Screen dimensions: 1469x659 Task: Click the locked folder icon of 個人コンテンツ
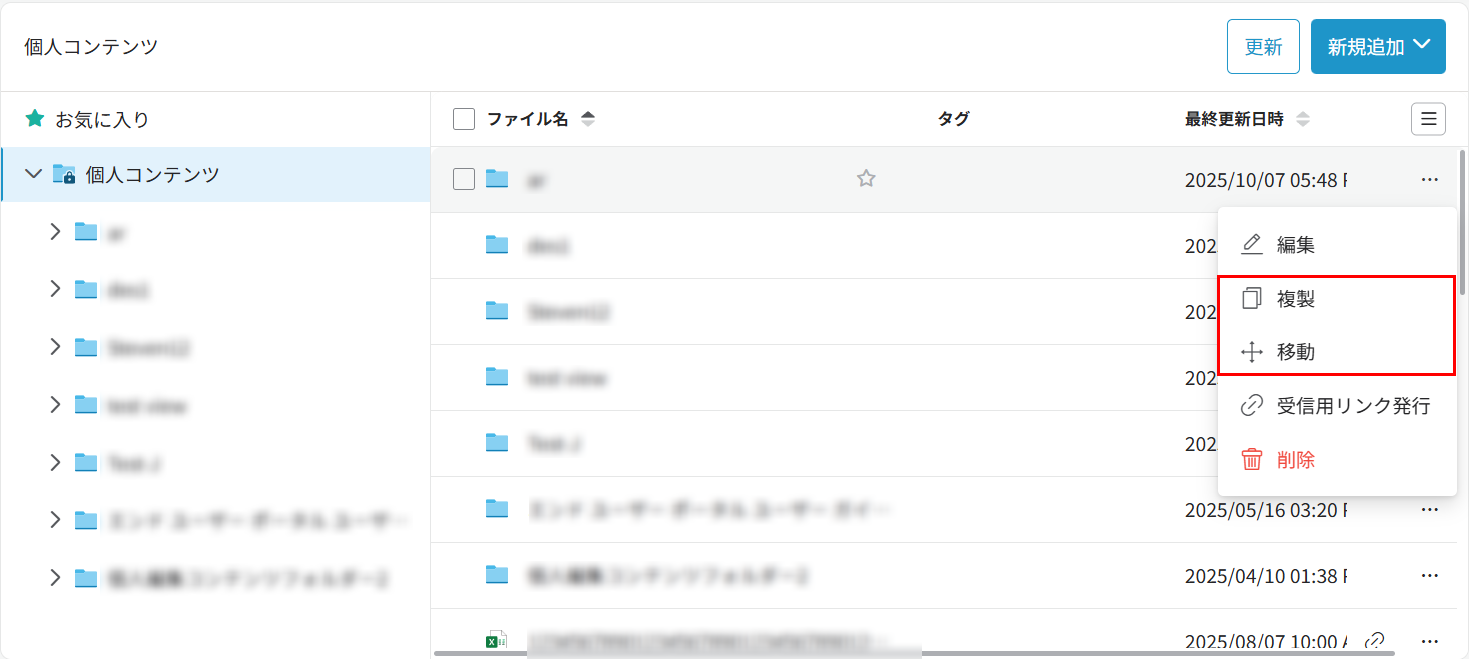click(x=64, y=174)
